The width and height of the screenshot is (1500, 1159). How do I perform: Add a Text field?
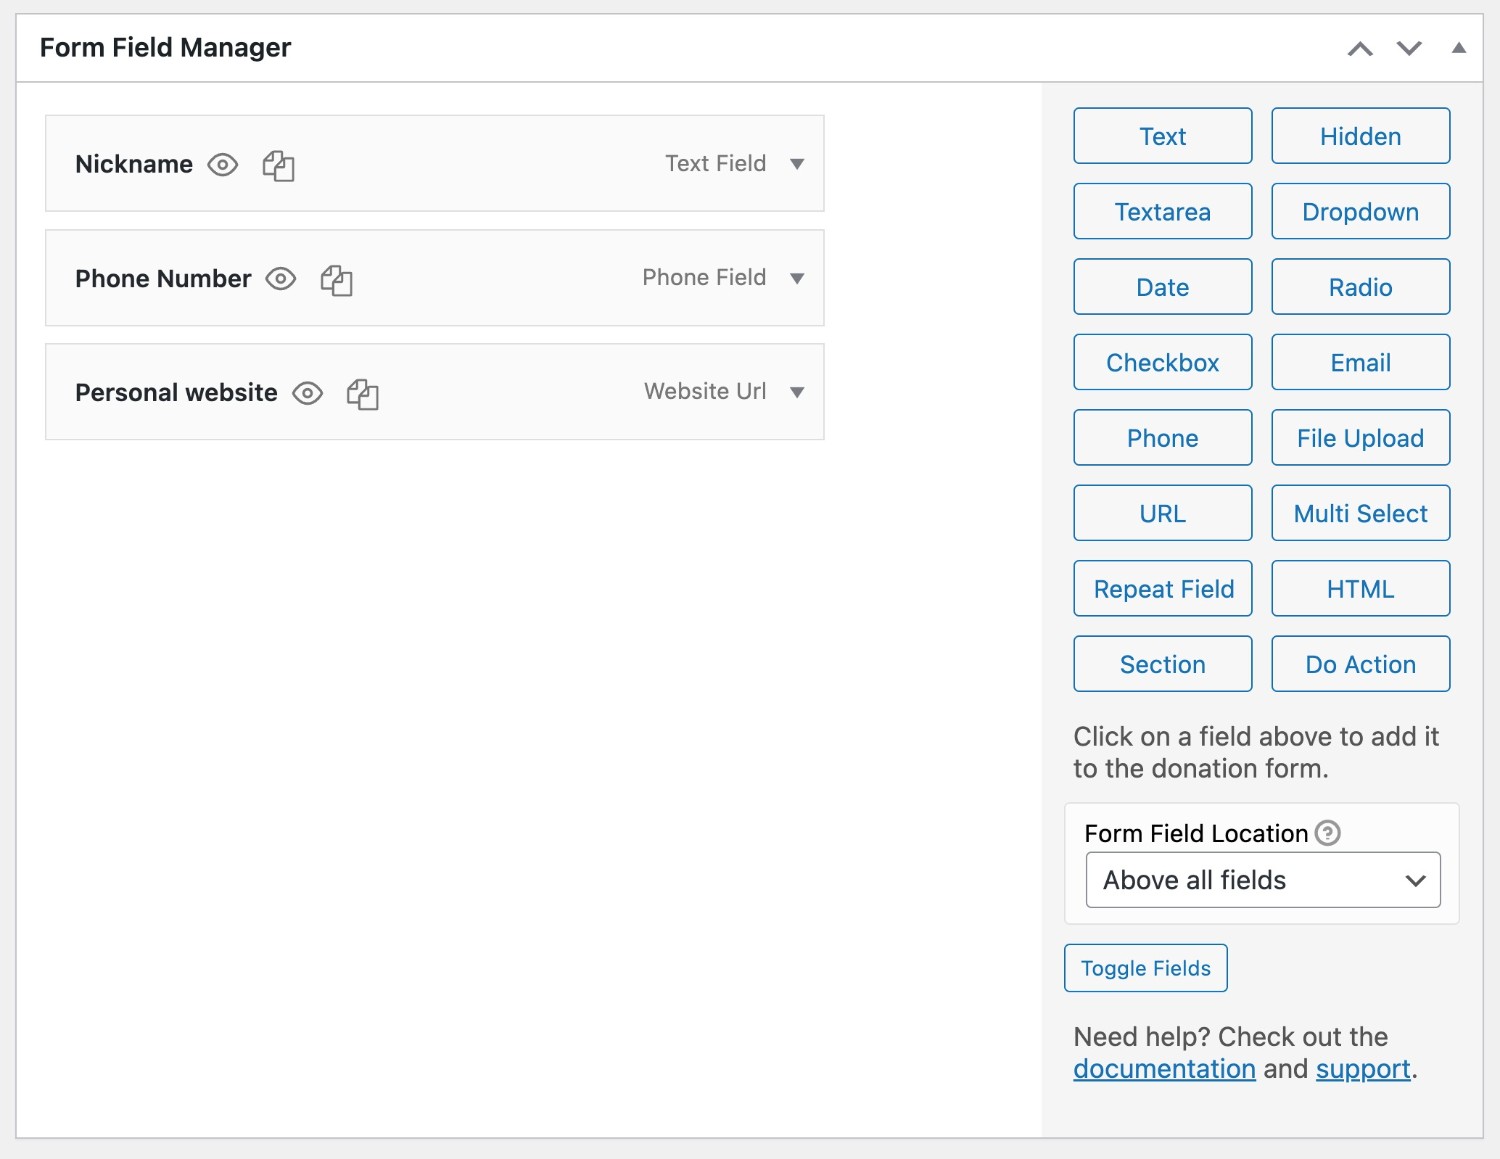click(x=1163, y=136)
